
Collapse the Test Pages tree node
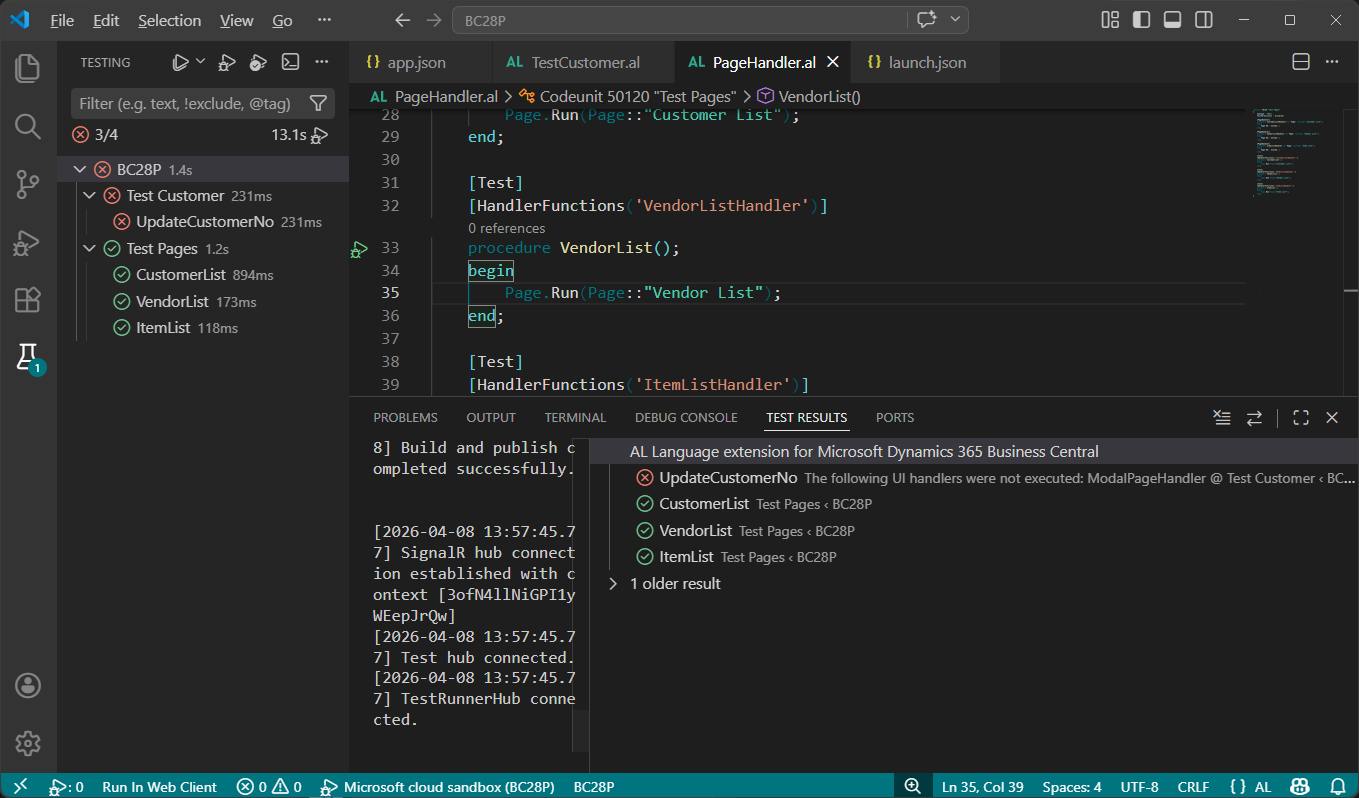pos(90,248)
